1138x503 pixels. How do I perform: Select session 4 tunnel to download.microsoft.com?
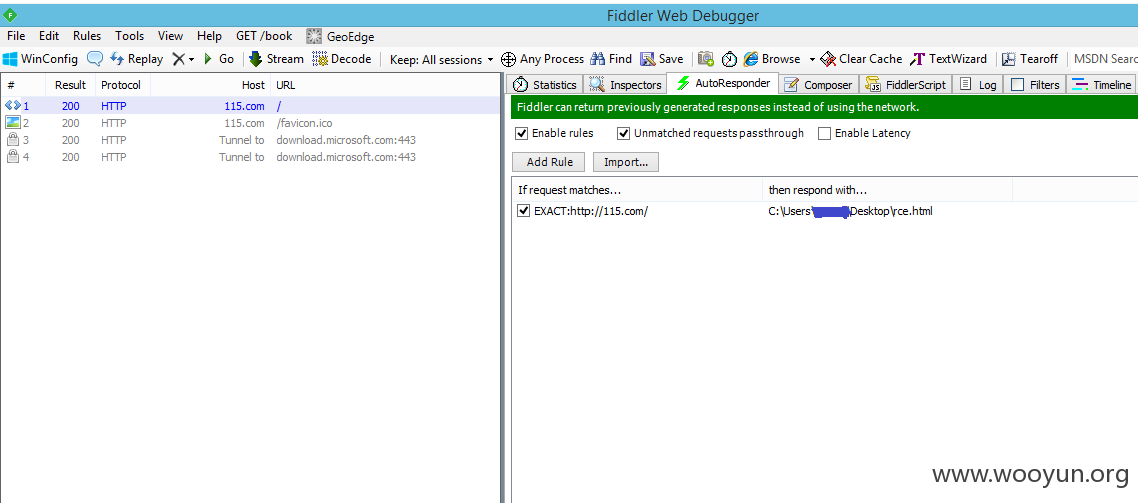point(250,158)
